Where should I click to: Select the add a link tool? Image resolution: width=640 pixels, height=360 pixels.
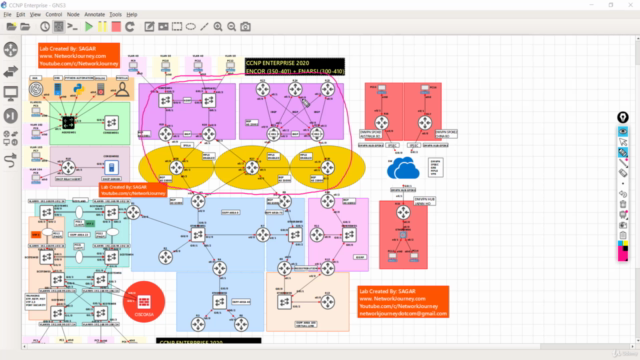(11, 160)
